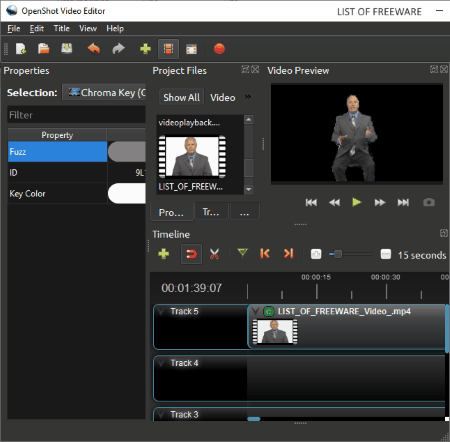Image resolution: width=450 pixels, height=442 pixels.
Task: Show more filter options chevron
Action: [248, 97]
